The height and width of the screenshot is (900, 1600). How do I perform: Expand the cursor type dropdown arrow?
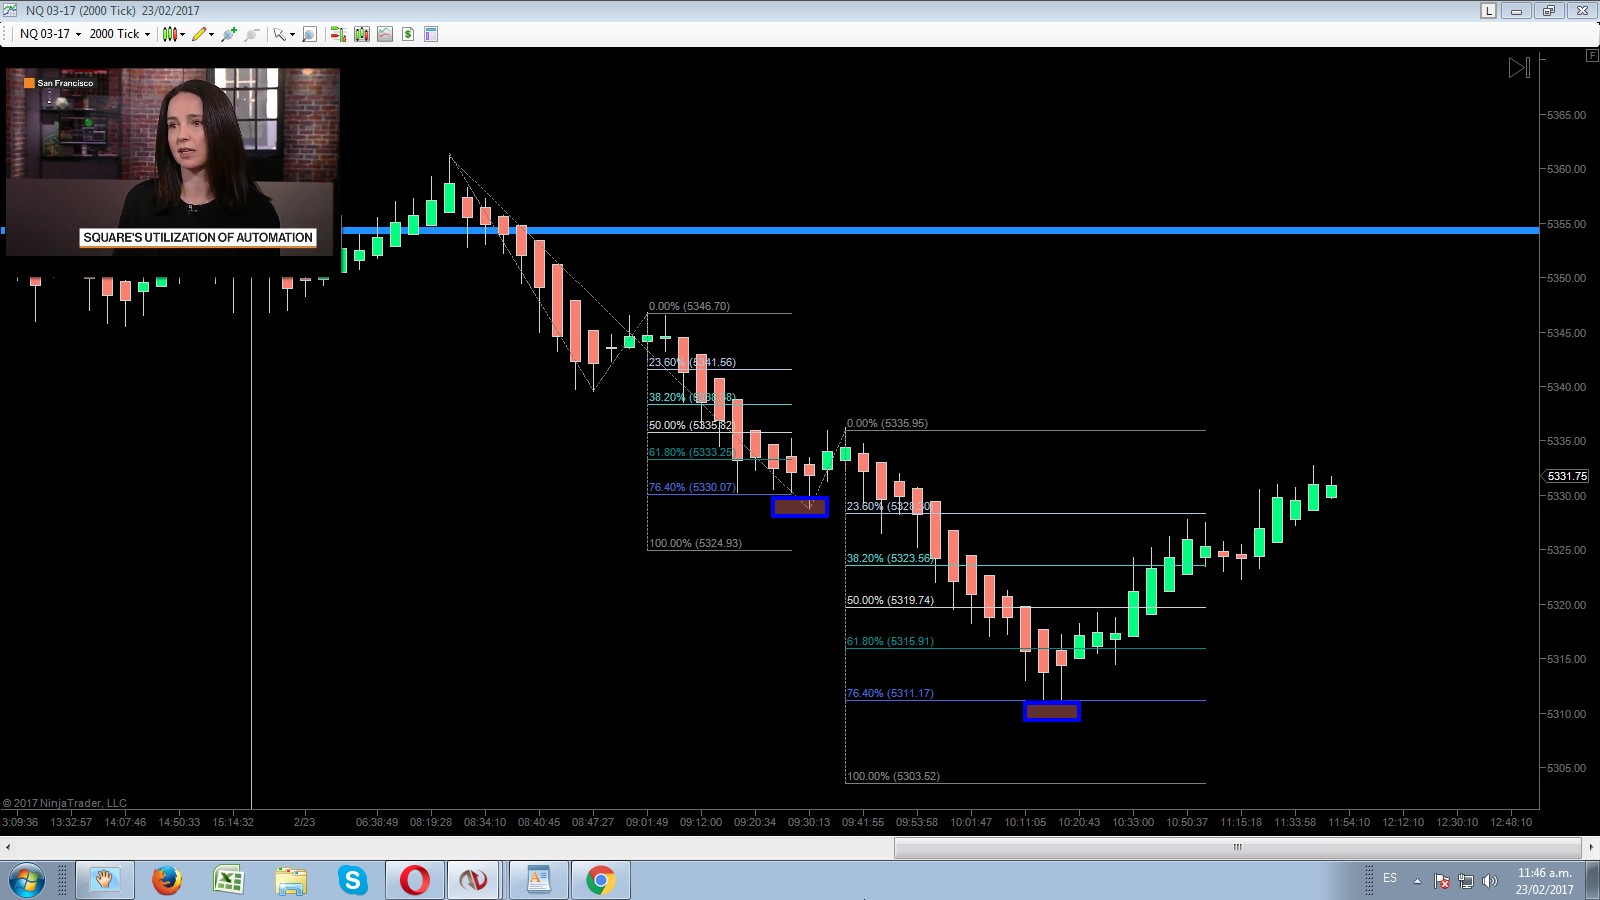pyautogui.click(x=292, y=34)
